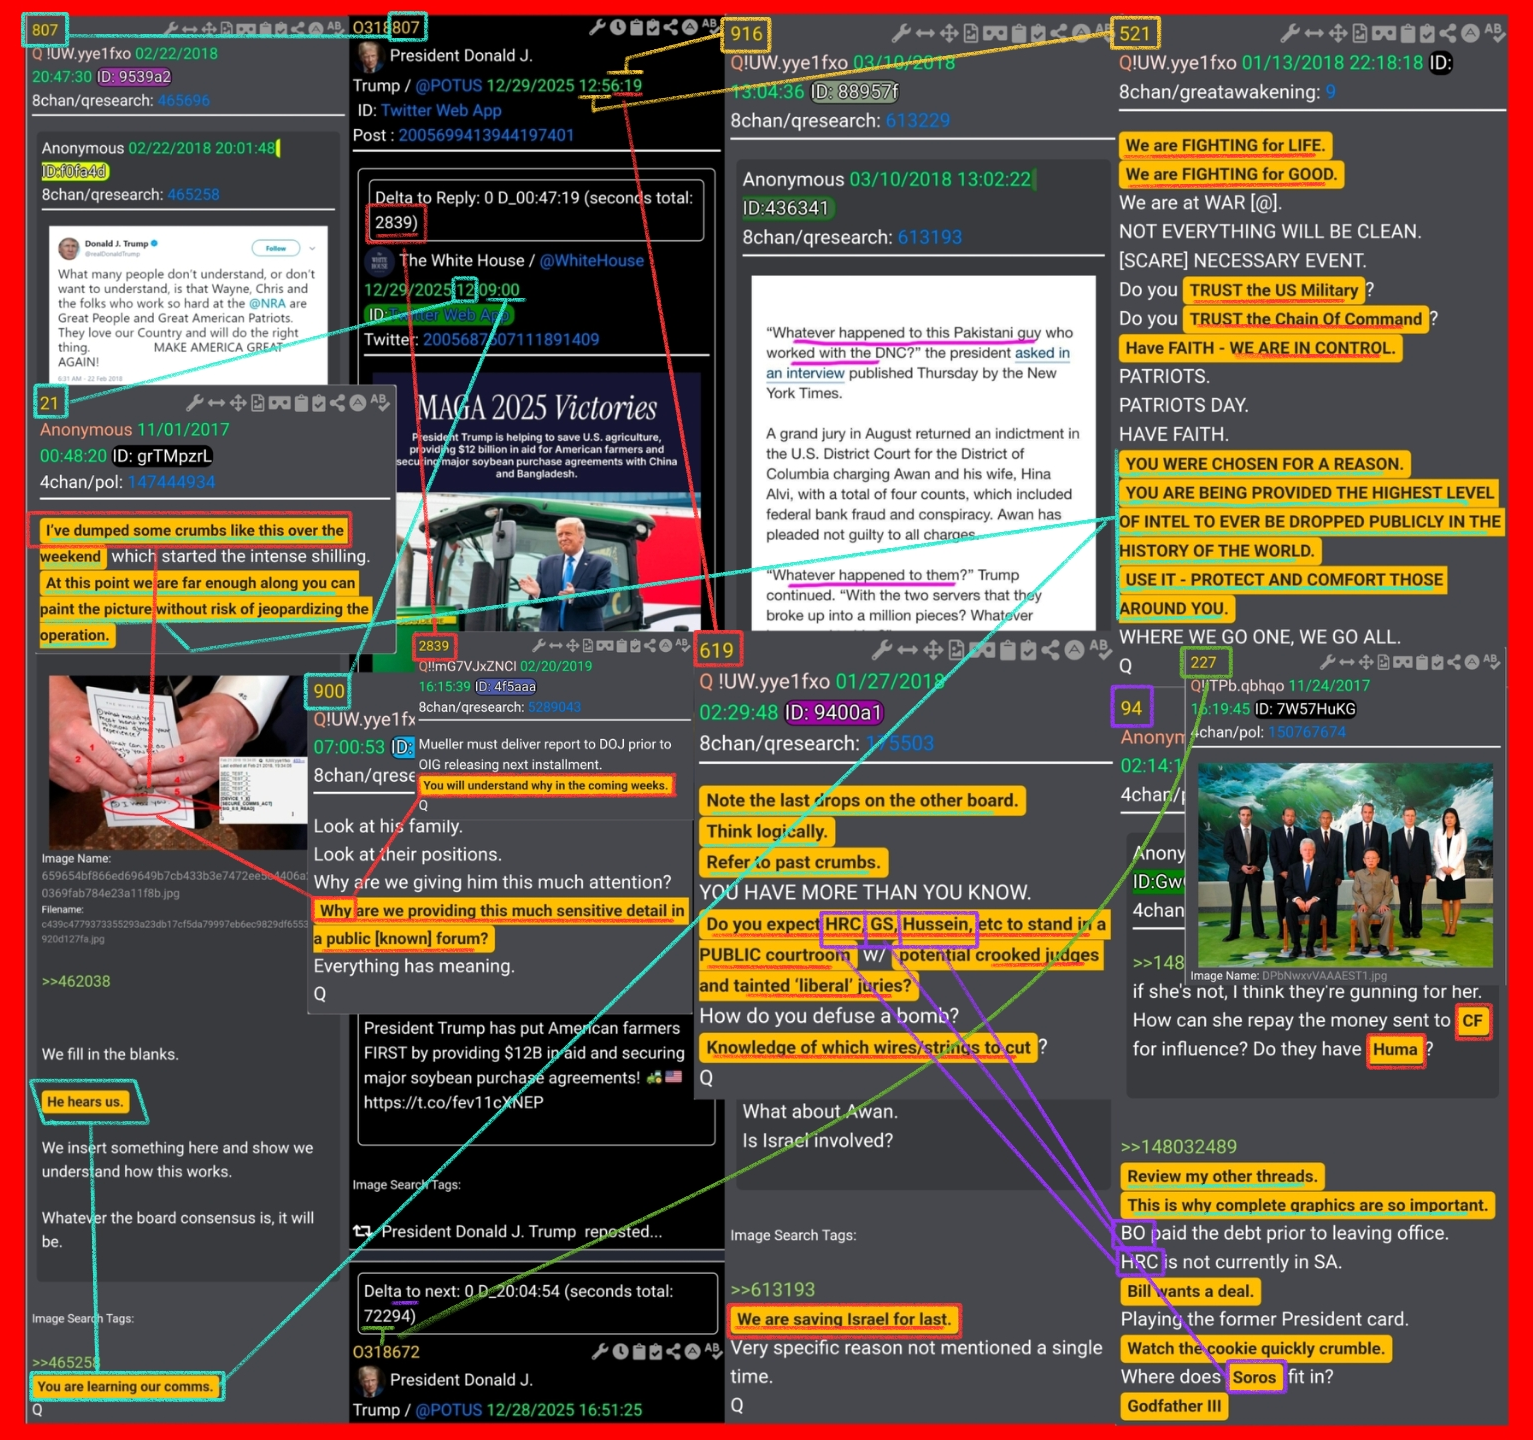
Task: Click the wrench icon on post 521
Action: point(1291,33)
